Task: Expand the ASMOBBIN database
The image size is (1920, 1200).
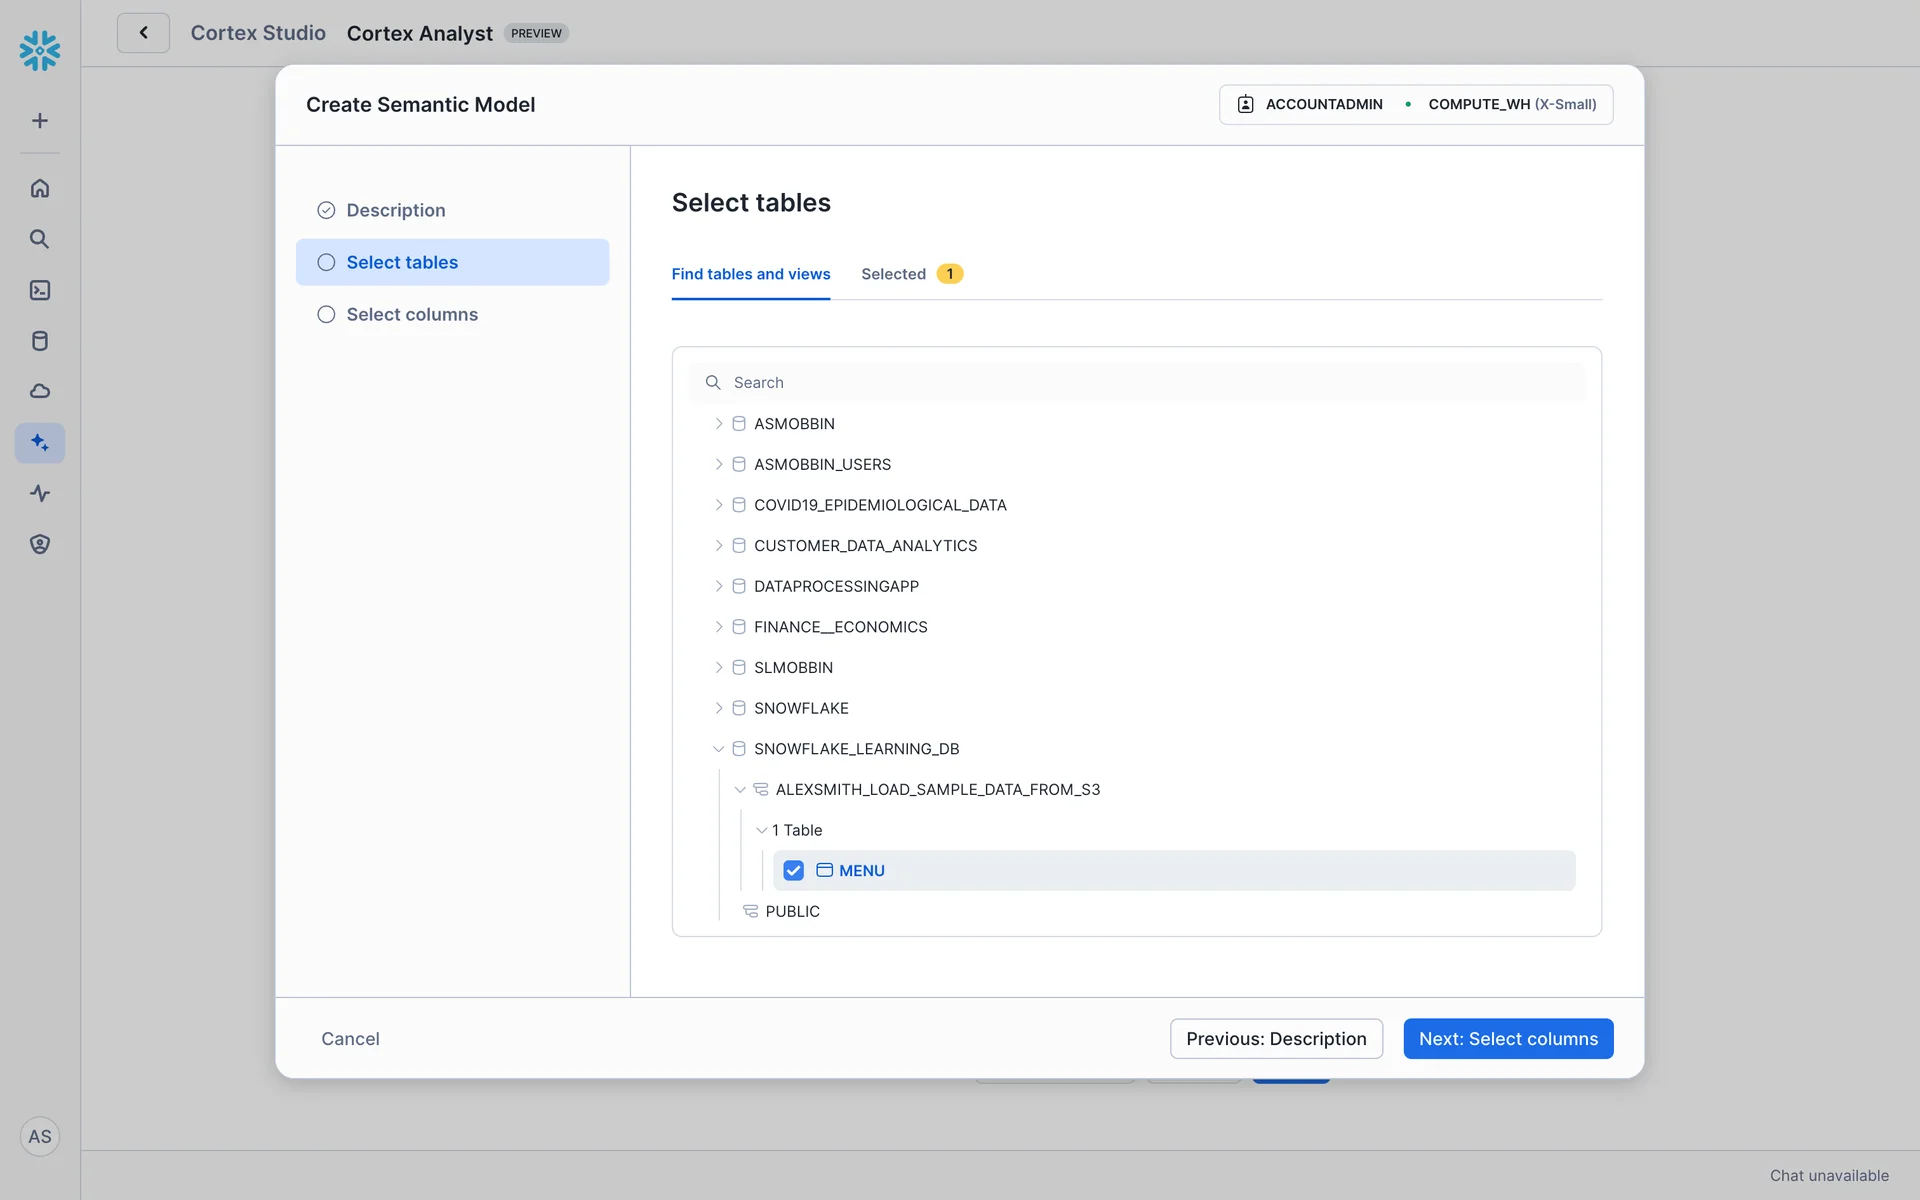Action: (x=718, y=424)
